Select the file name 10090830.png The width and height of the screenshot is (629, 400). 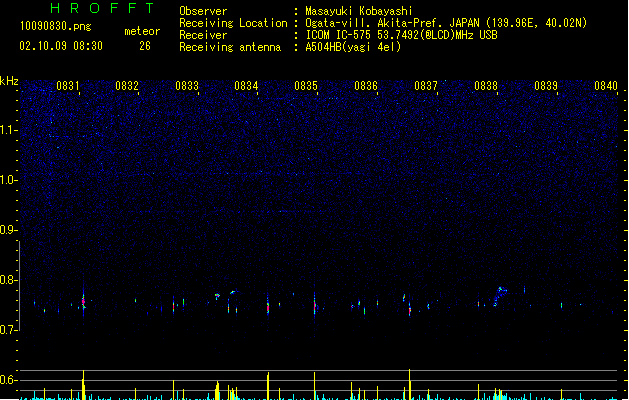click(x=55, y=26)
